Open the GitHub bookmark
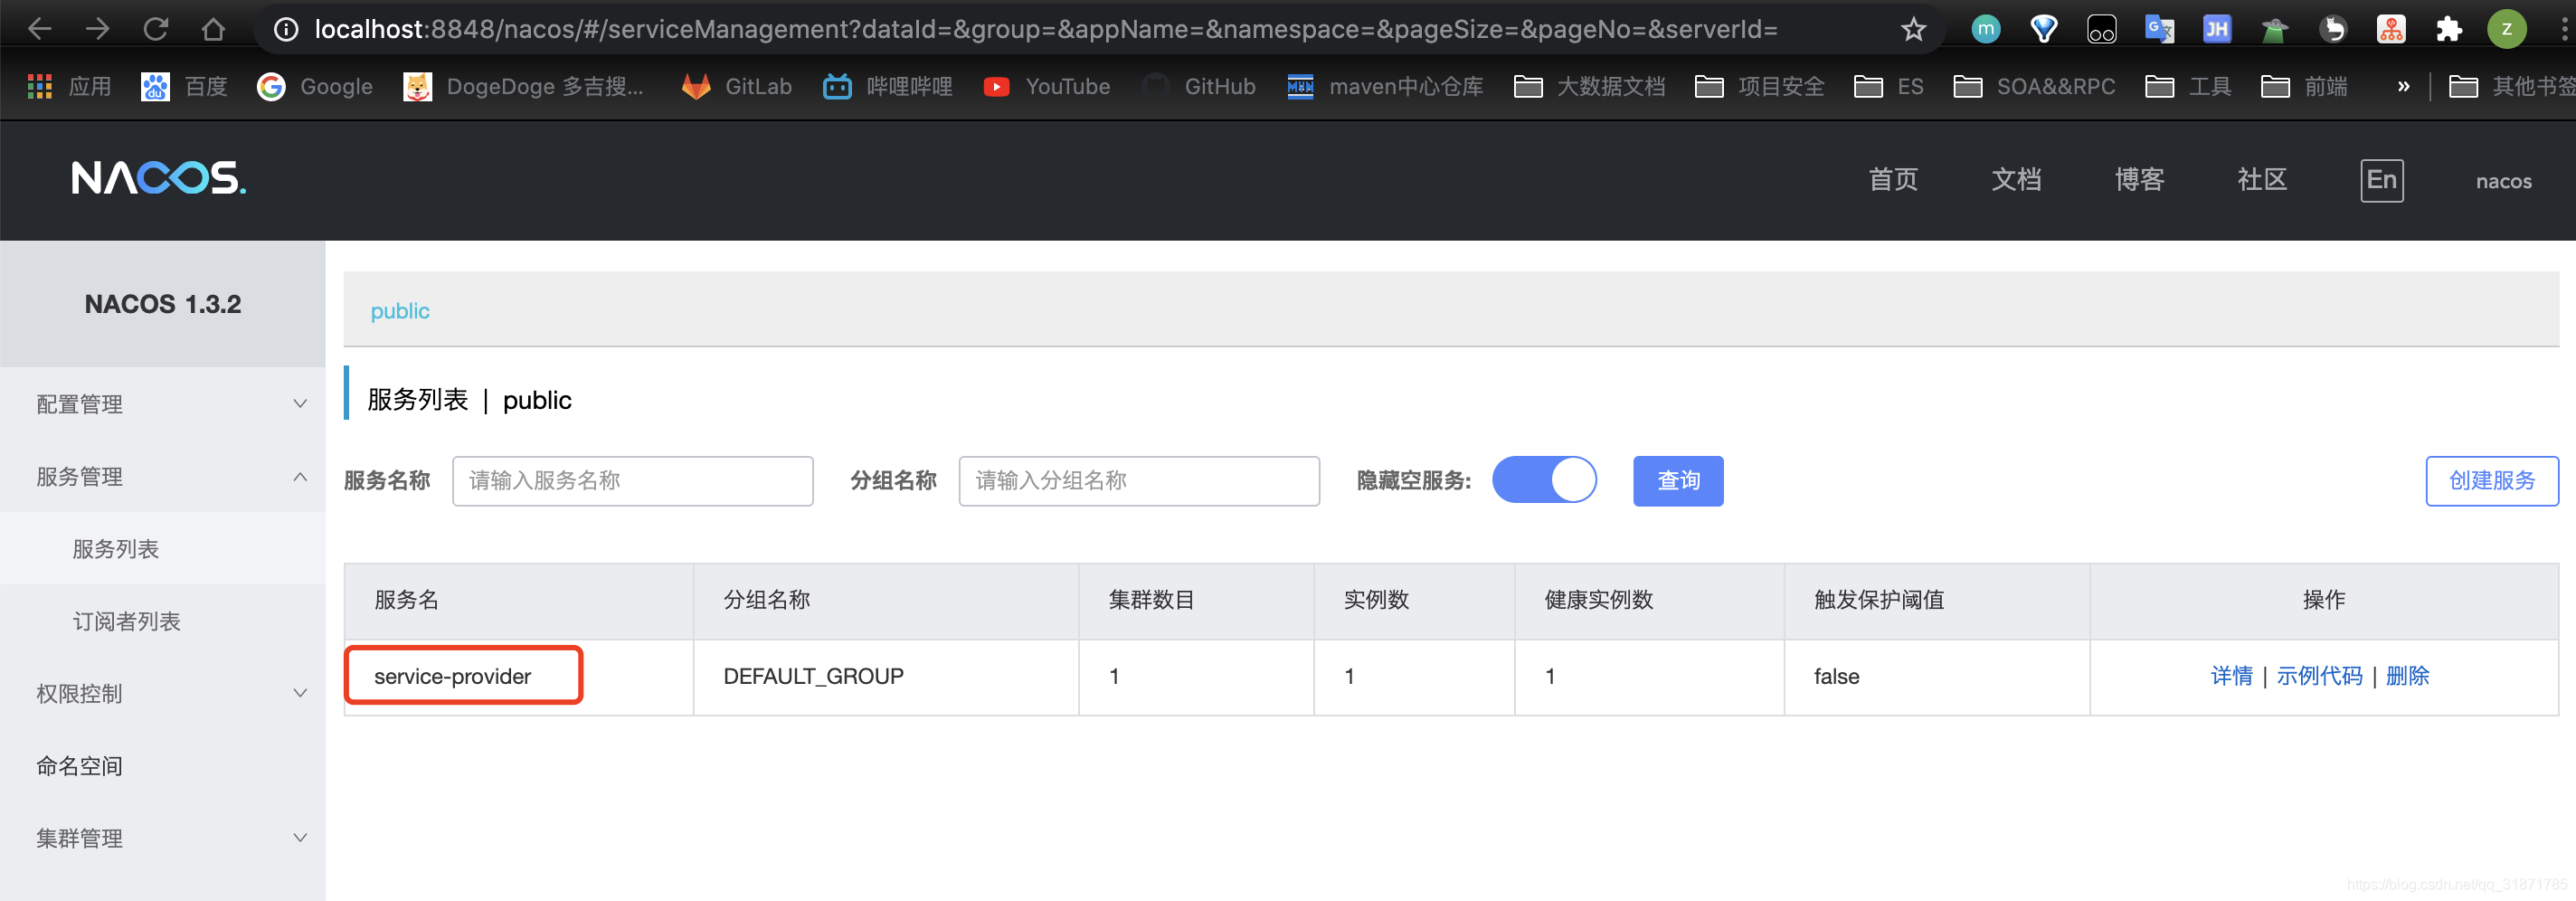This screenshot has width=2576, height=901. coord(1198,87)
